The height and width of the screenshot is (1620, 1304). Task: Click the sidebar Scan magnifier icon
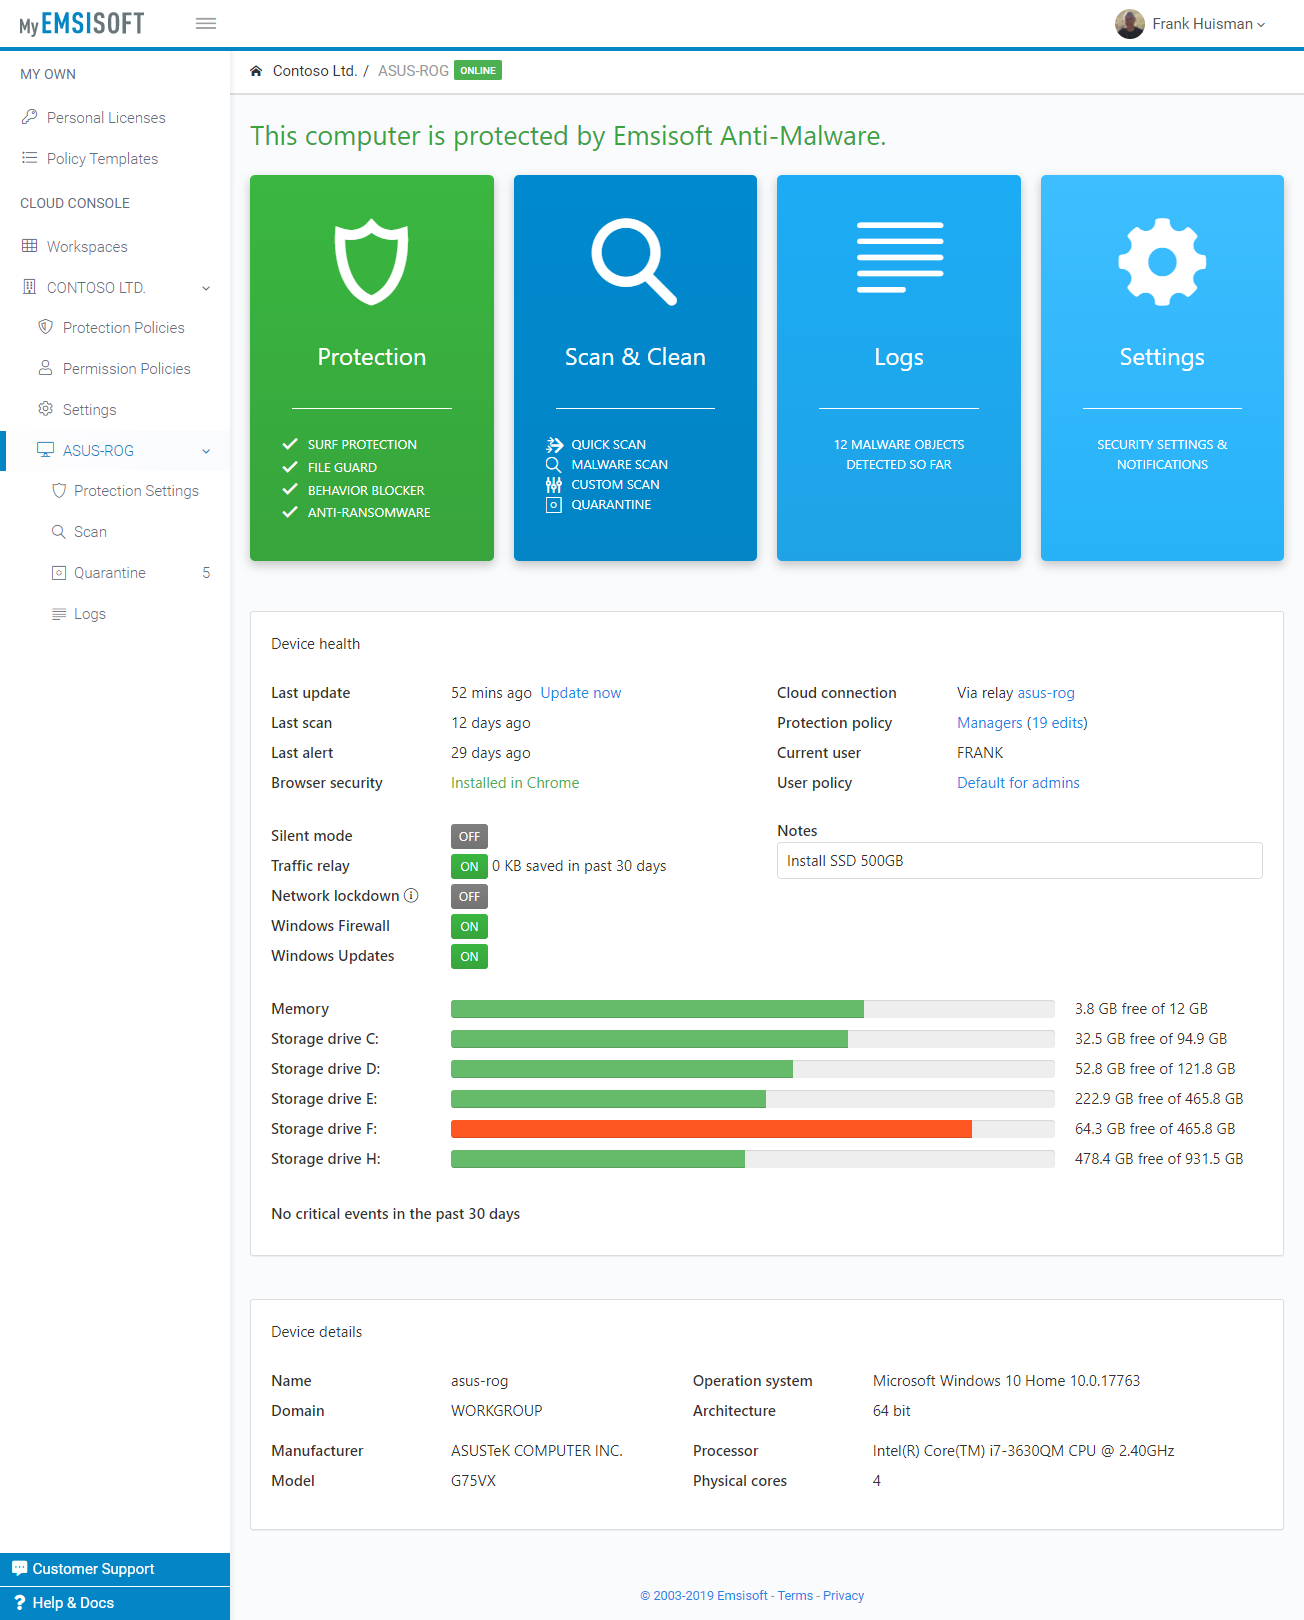[59, 531]
